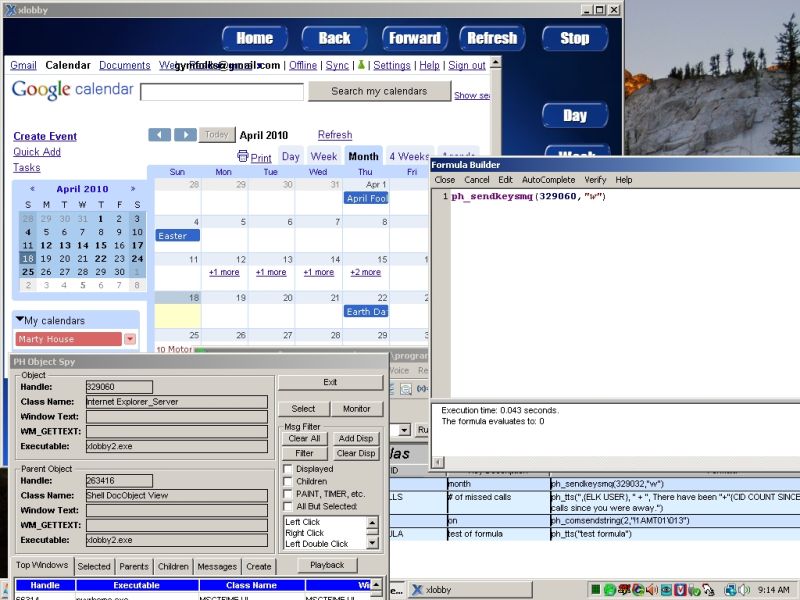Open the Verify menu in Formula Builder
Image resolution: width=800 pixels, height=600 pixels.
click(595, 180)
